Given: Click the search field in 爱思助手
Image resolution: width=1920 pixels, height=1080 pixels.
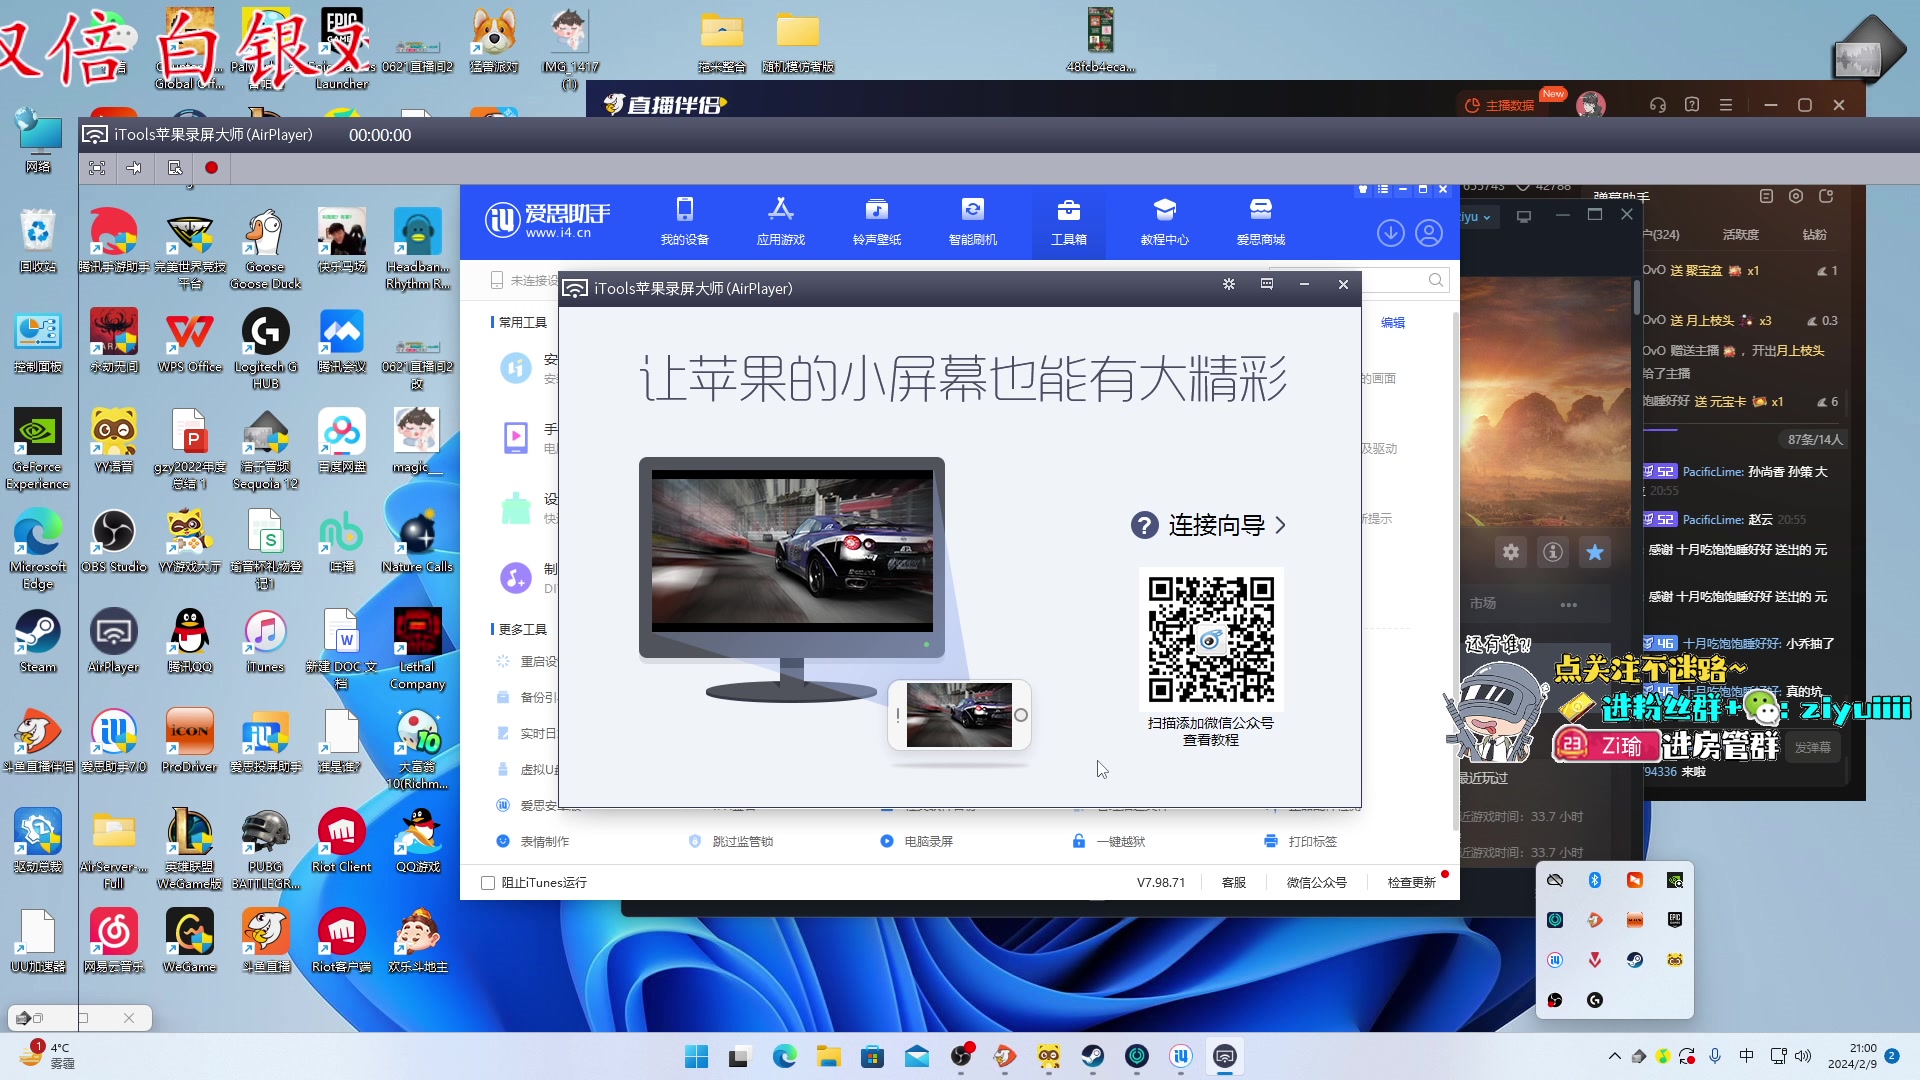Looking at the screenshot, I should (x=1405, y=280).
